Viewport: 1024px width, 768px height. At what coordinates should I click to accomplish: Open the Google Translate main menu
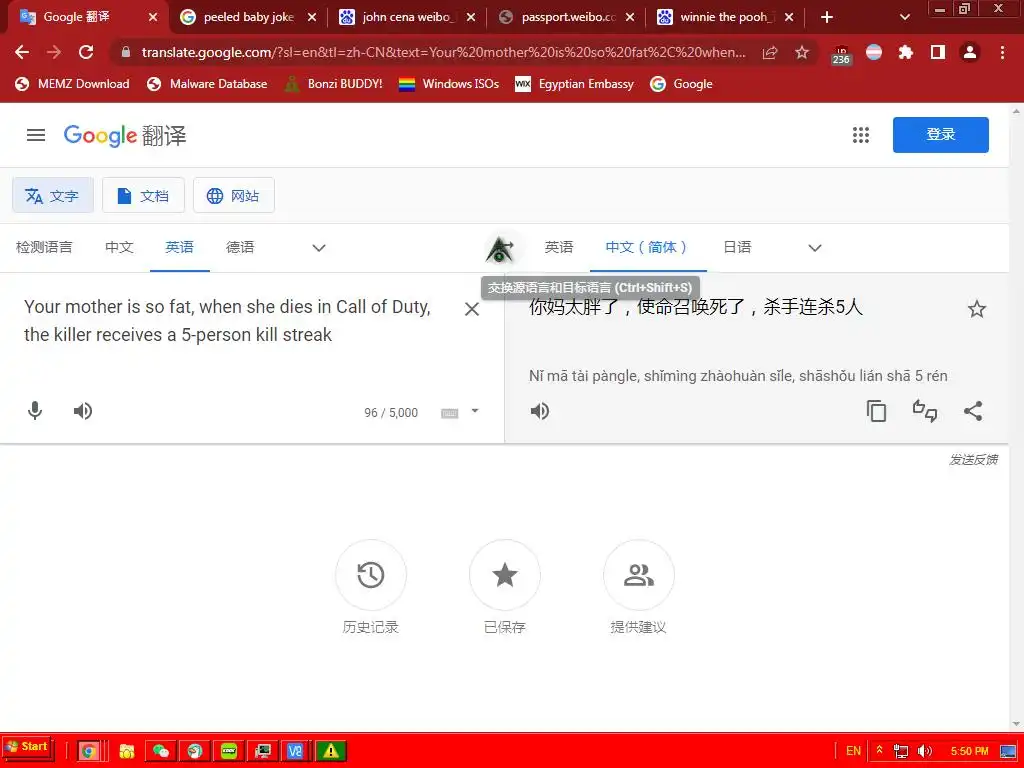(x=36, y=135)
